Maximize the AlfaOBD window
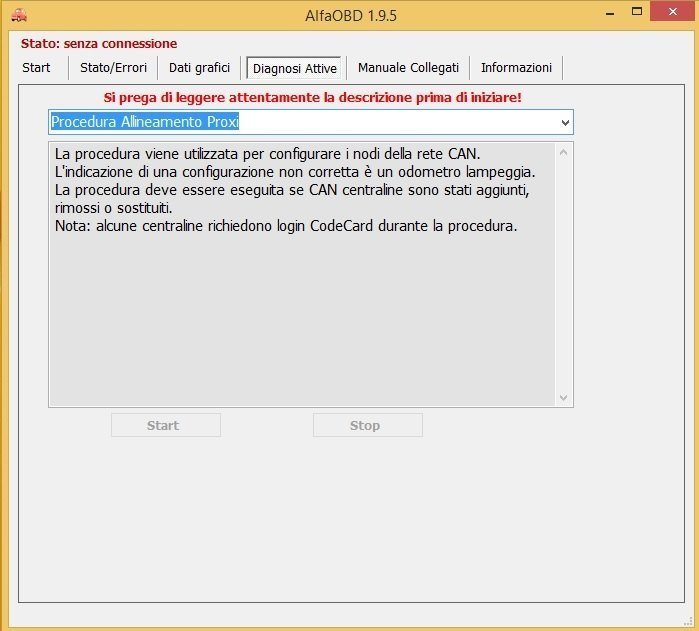 (x=637, y=12)
